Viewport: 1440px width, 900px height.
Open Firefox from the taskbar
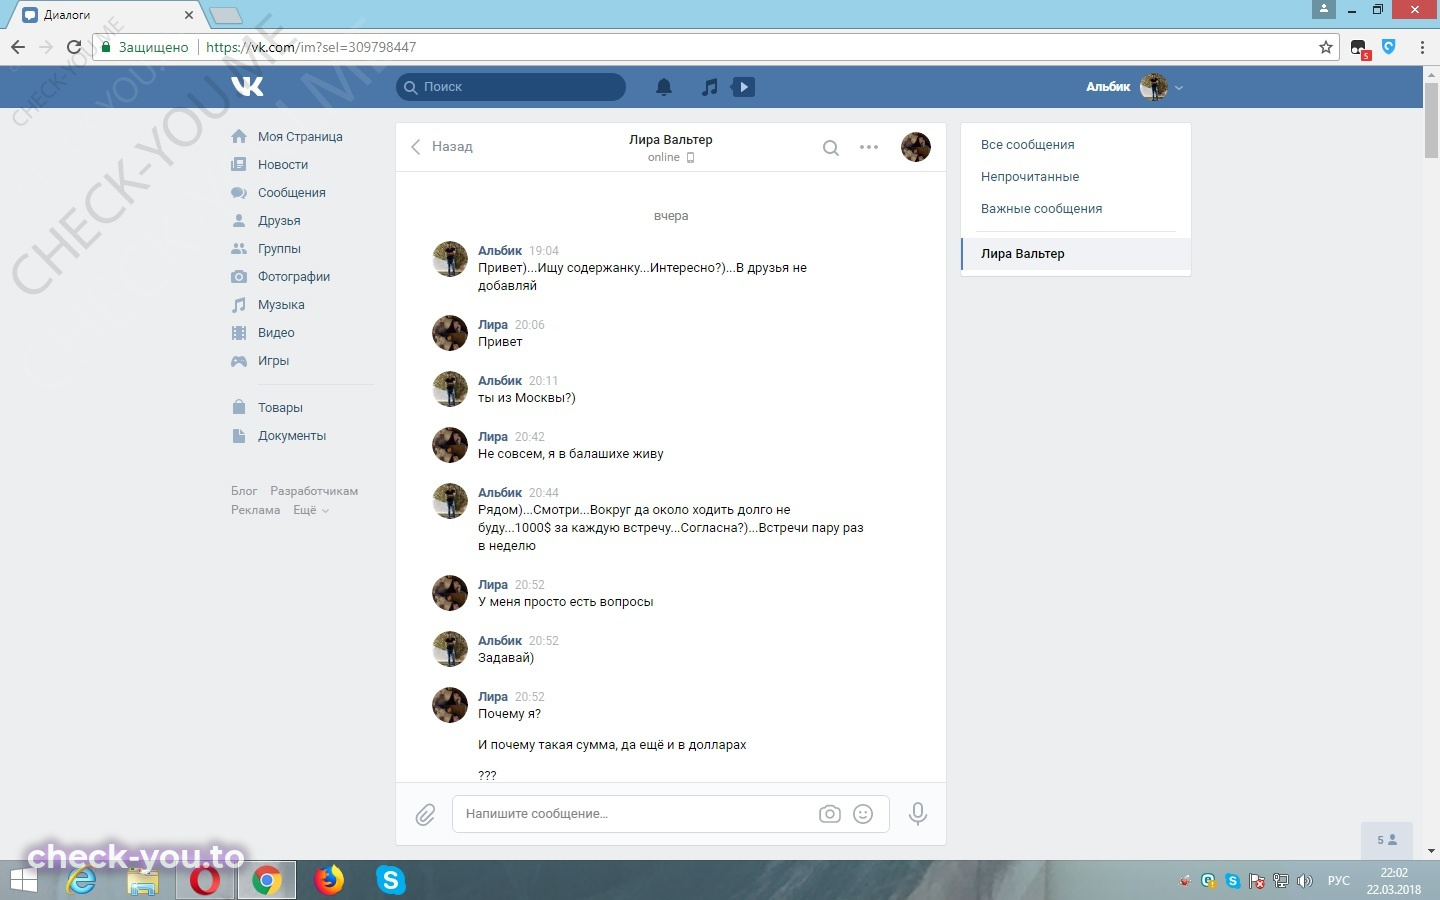tap(329, 880)
